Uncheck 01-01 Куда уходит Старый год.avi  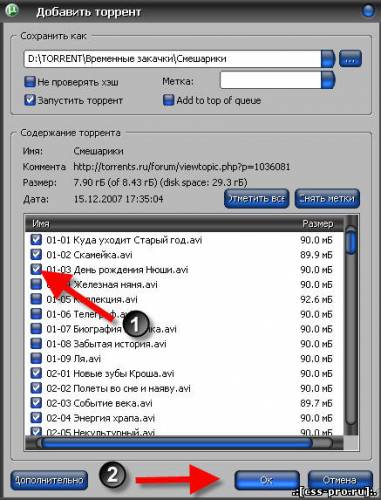click(36, 240)
